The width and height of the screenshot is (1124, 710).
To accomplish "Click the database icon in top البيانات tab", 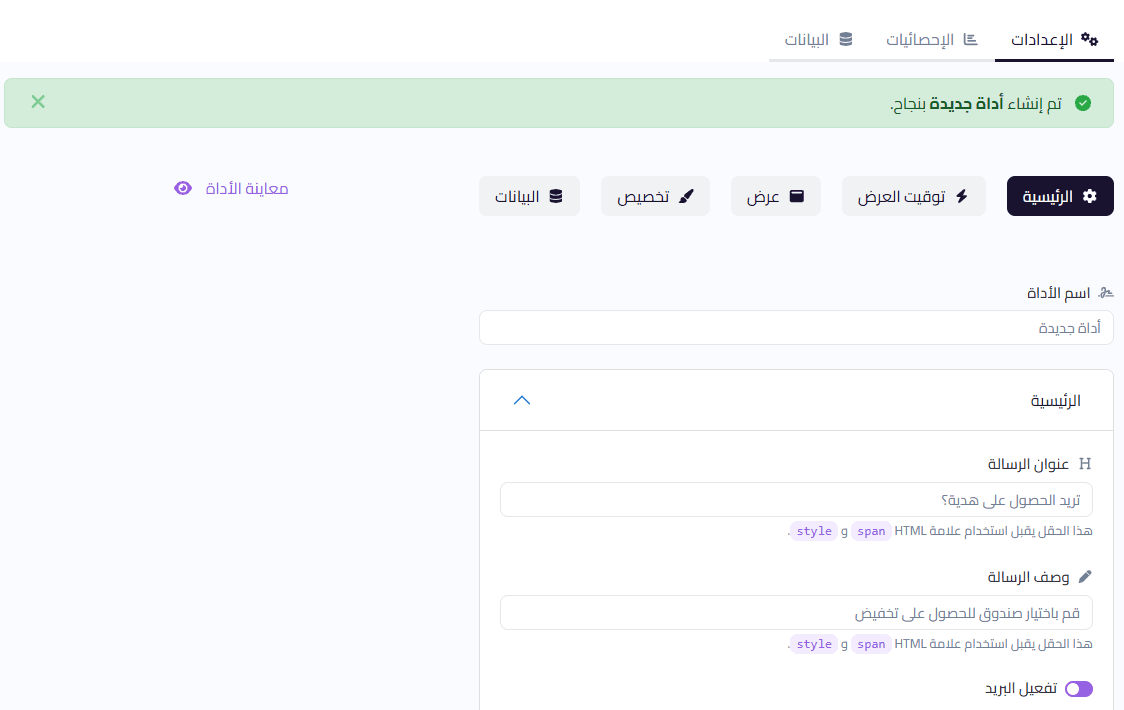I will [846, 39].
